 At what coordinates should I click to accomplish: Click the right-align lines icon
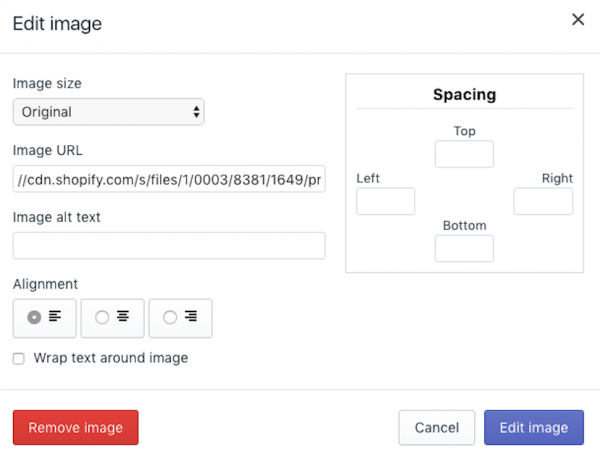(191, 317)
